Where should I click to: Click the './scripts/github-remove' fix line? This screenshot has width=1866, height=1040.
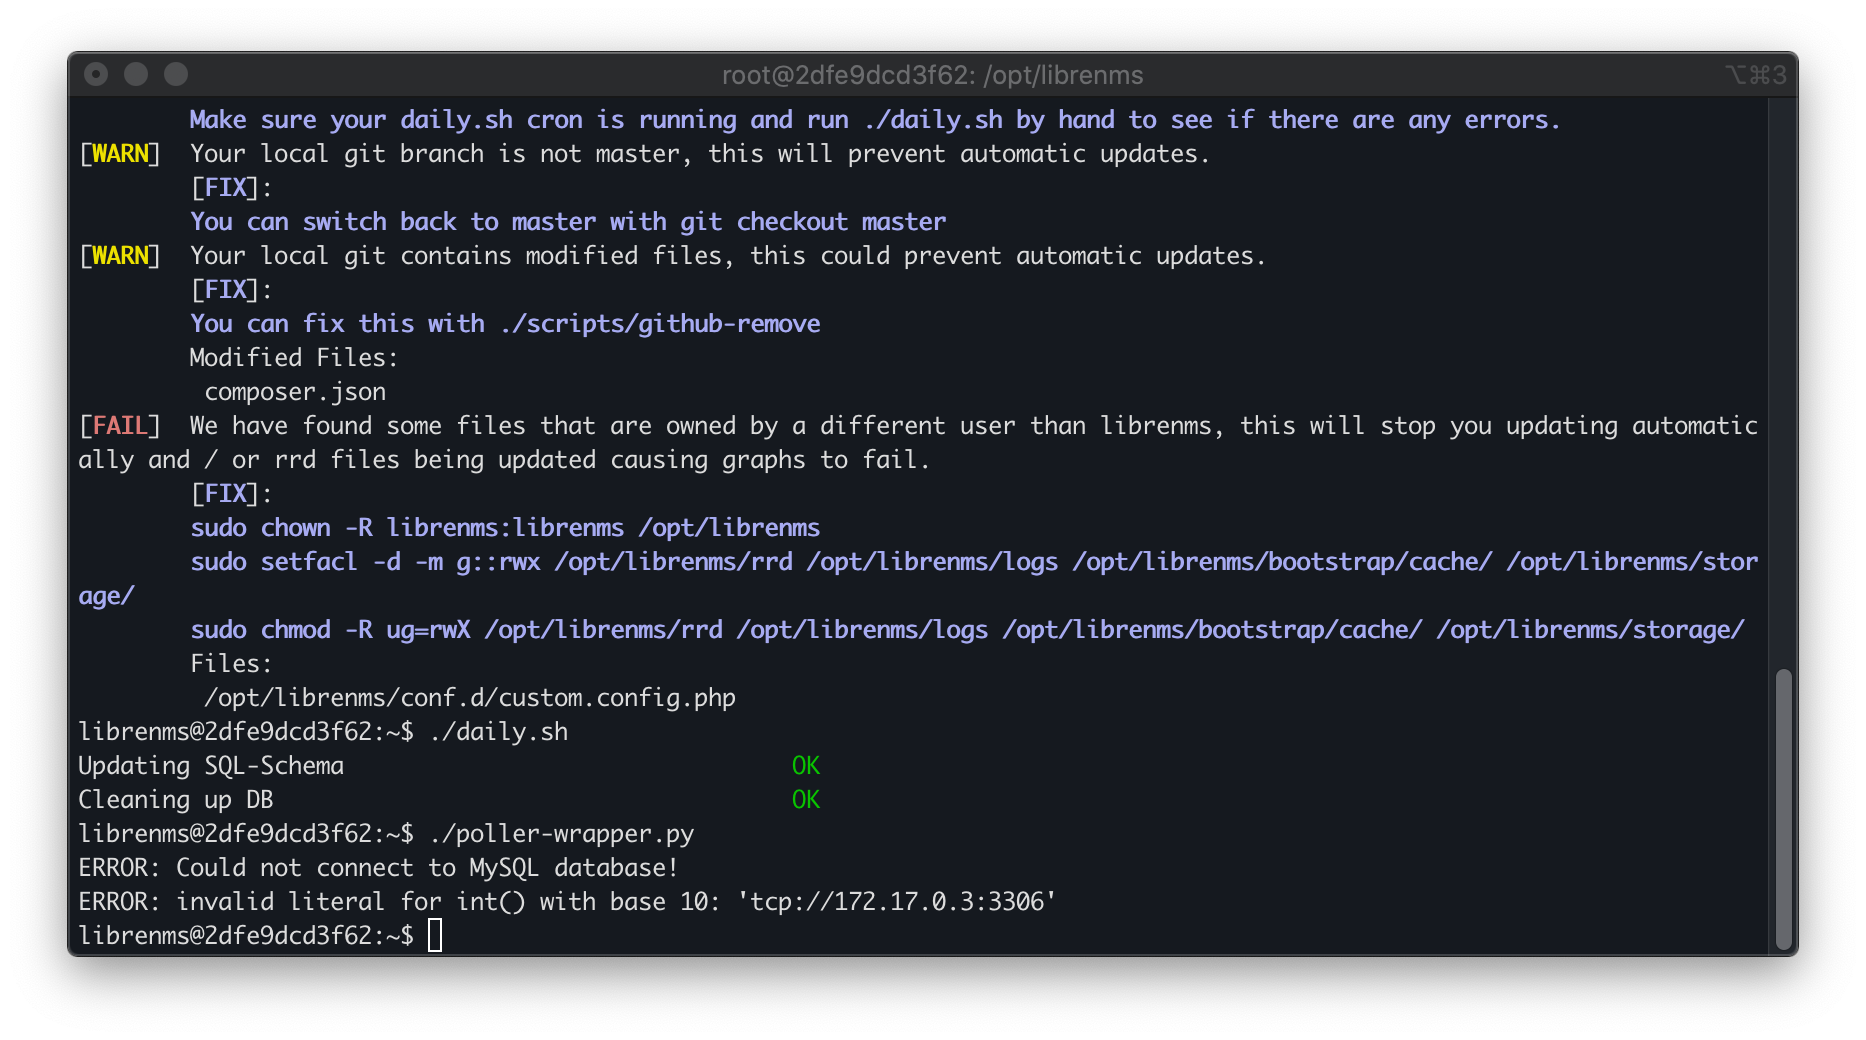coord(505,324)
